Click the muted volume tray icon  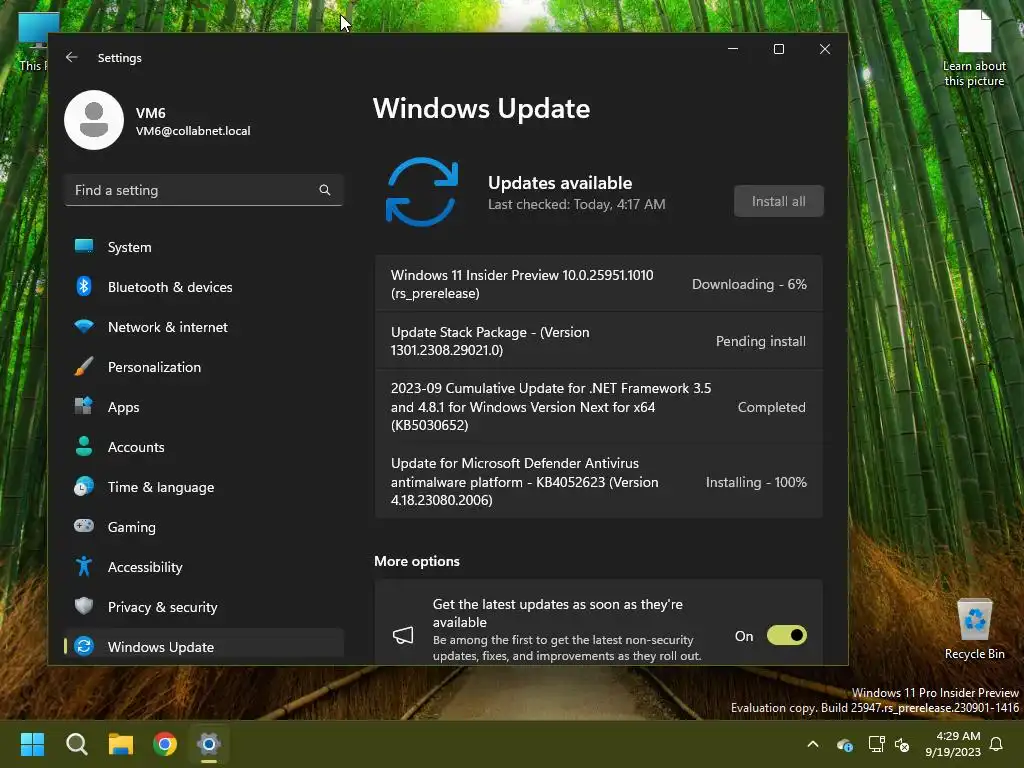(902, 744)
